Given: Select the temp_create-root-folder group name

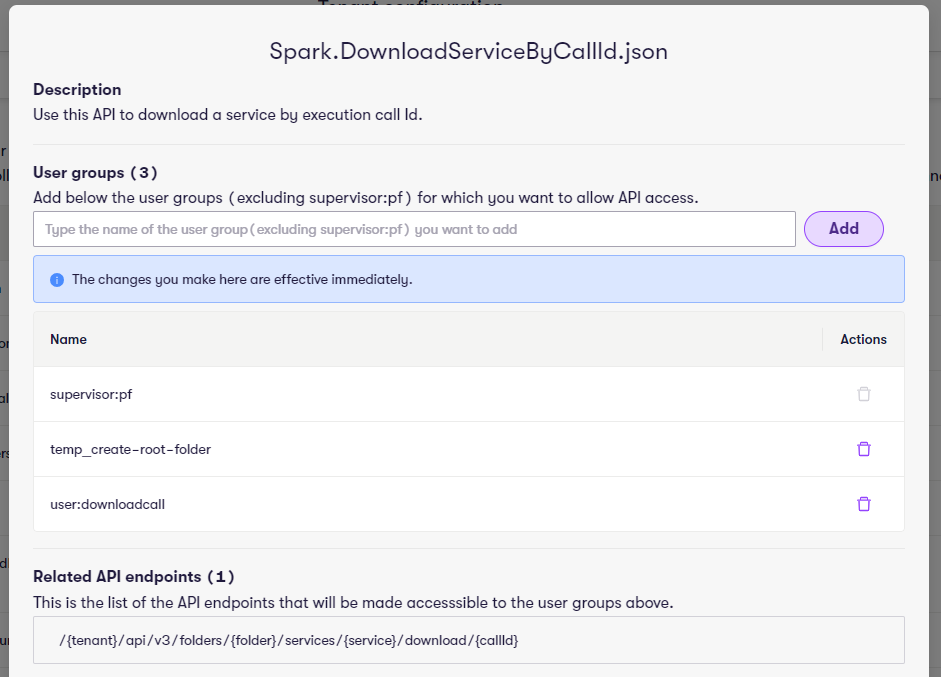Looking at the screenshot, I should 130,449.
